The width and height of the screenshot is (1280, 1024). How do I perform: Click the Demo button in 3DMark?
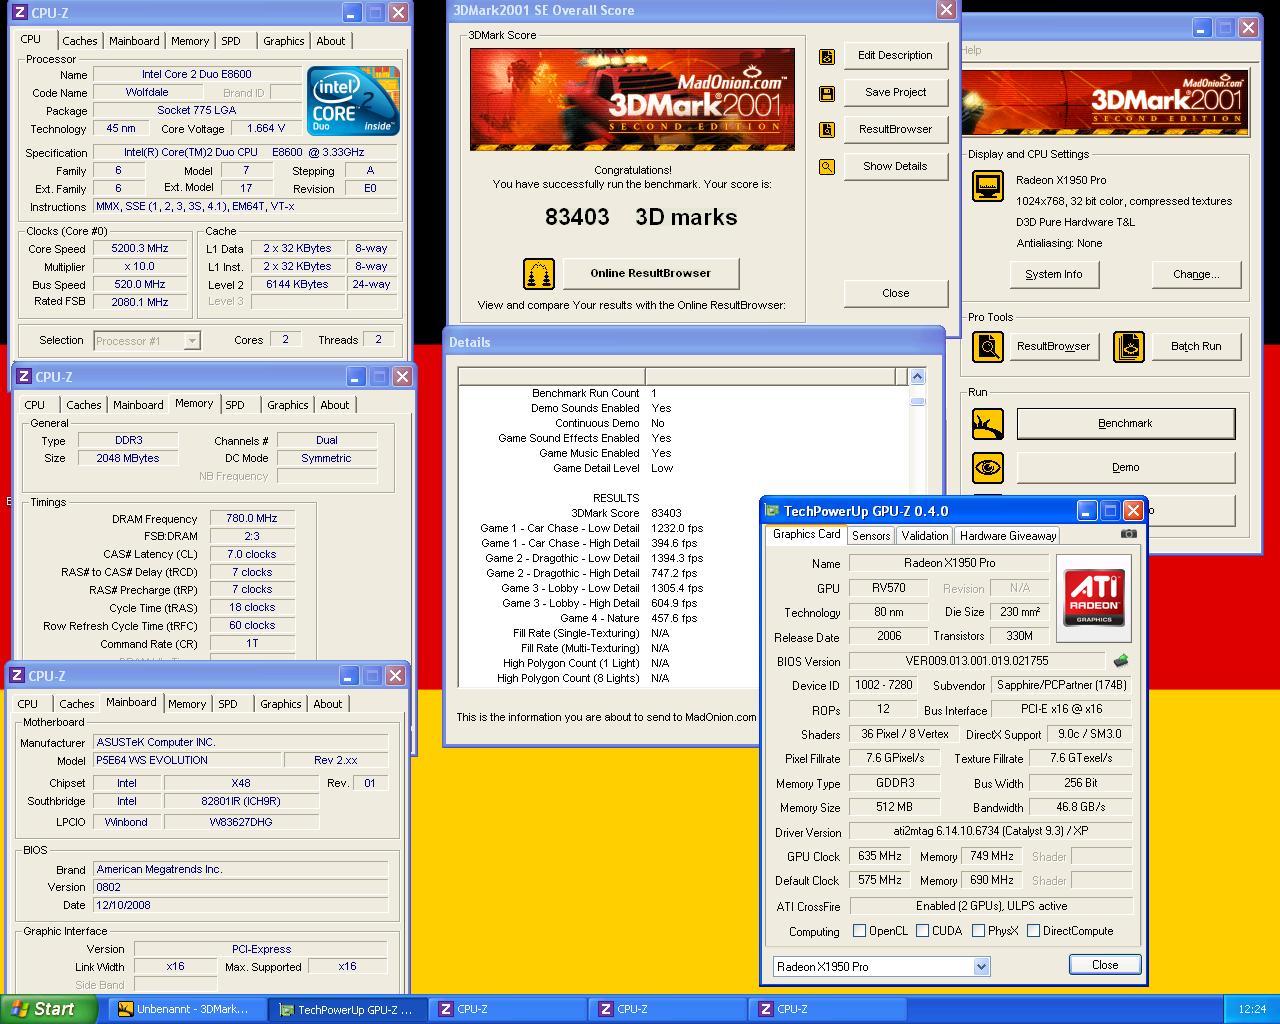[1125, 467]
